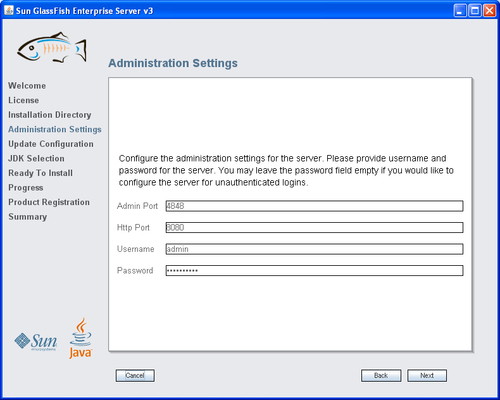Maximize the installer window

click(x=474, y=11)
